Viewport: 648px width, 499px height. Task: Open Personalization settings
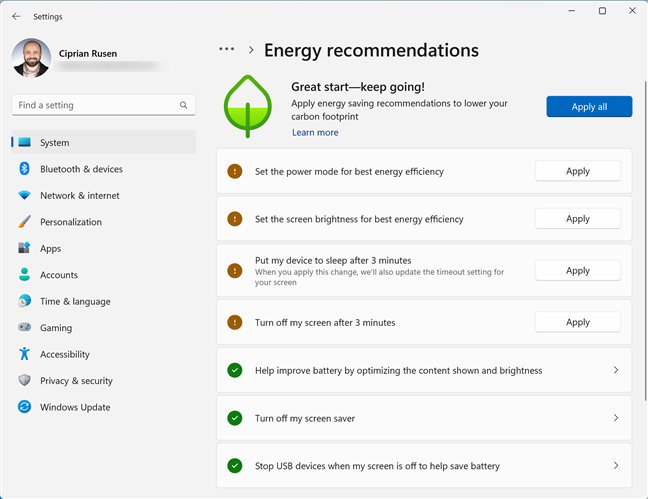[103, 222]
